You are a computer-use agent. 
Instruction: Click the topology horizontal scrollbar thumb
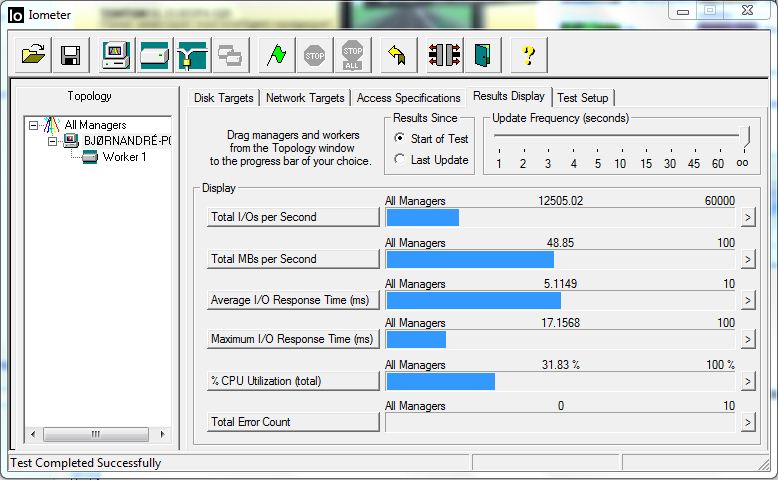click(96, 434)
